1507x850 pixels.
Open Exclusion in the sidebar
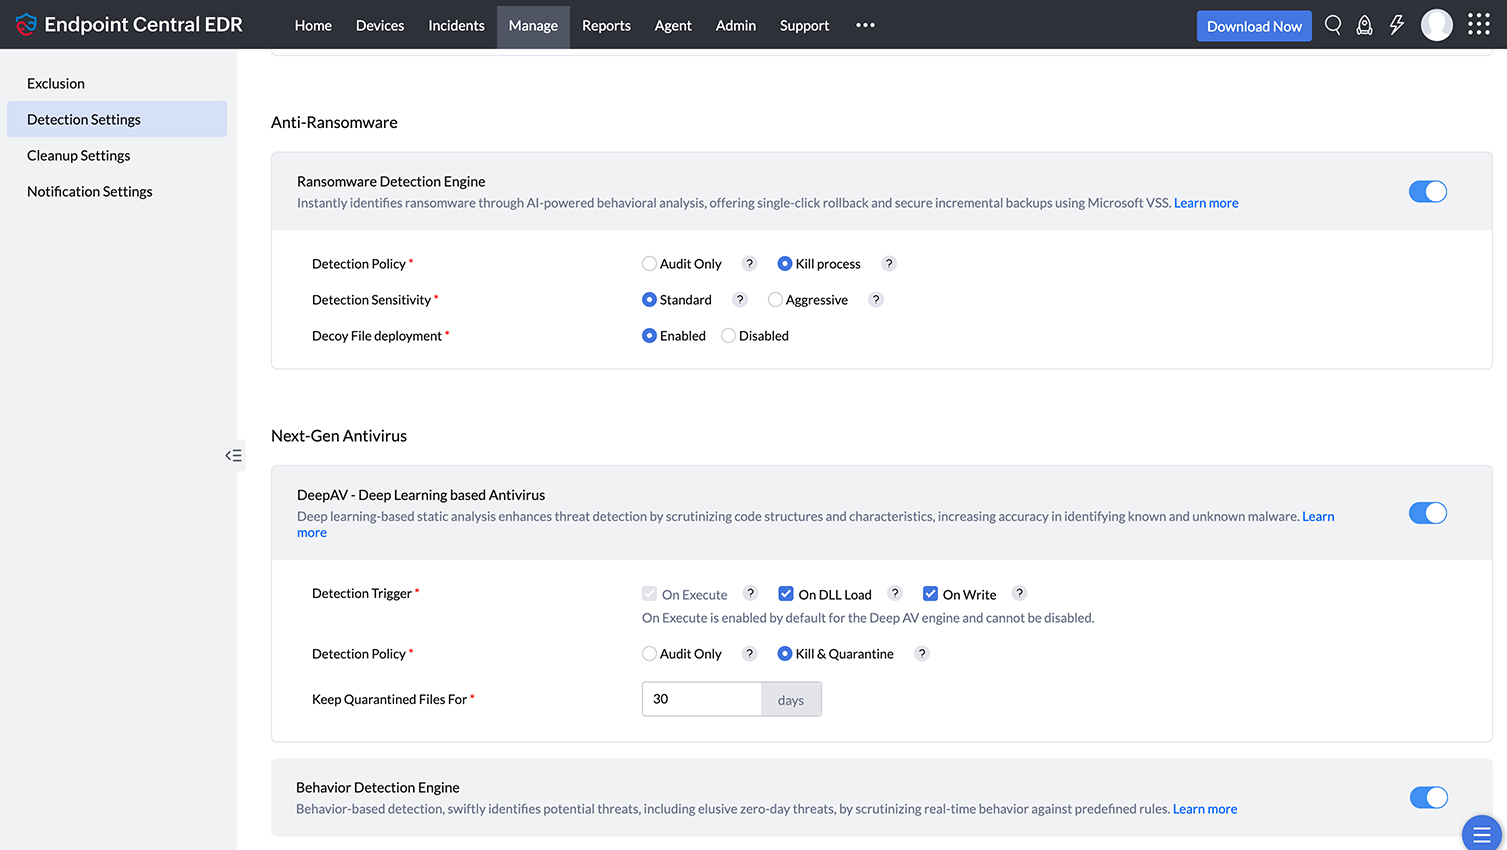tap(117, 83)
